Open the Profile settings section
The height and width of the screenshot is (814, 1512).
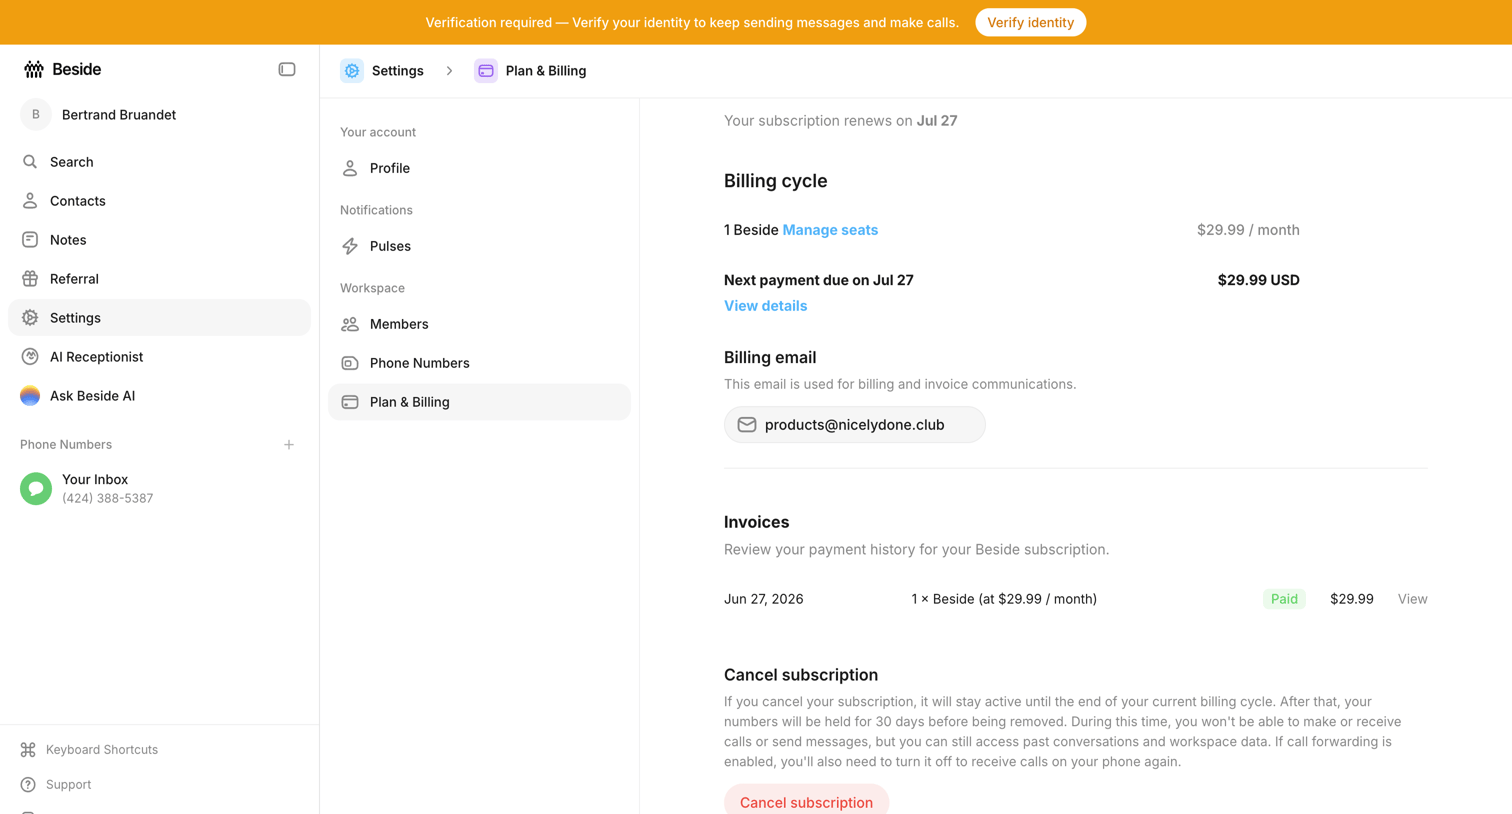pyautogui.click(x=479, y=168)
